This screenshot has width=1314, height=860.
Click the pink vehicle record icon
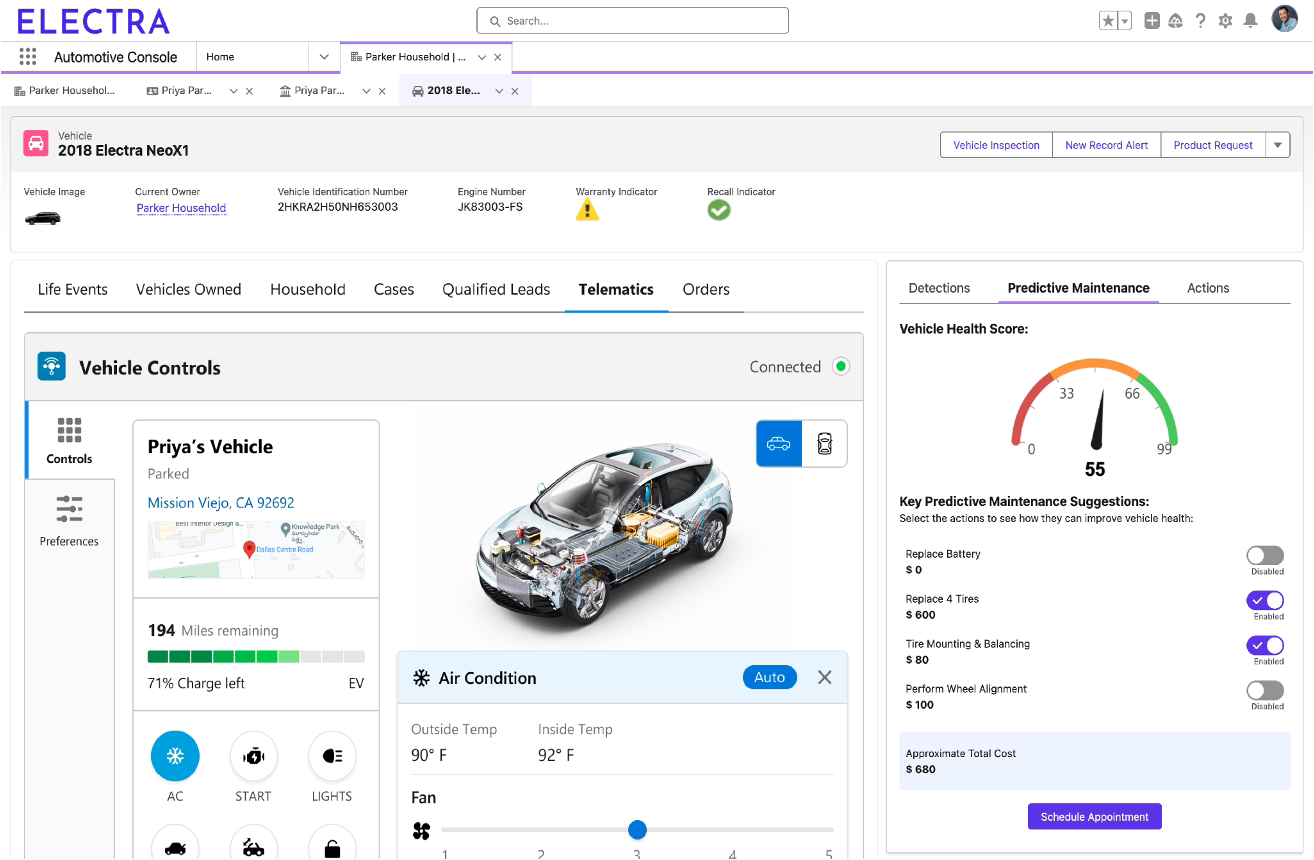pyautogui.click(x=36, y=144)
